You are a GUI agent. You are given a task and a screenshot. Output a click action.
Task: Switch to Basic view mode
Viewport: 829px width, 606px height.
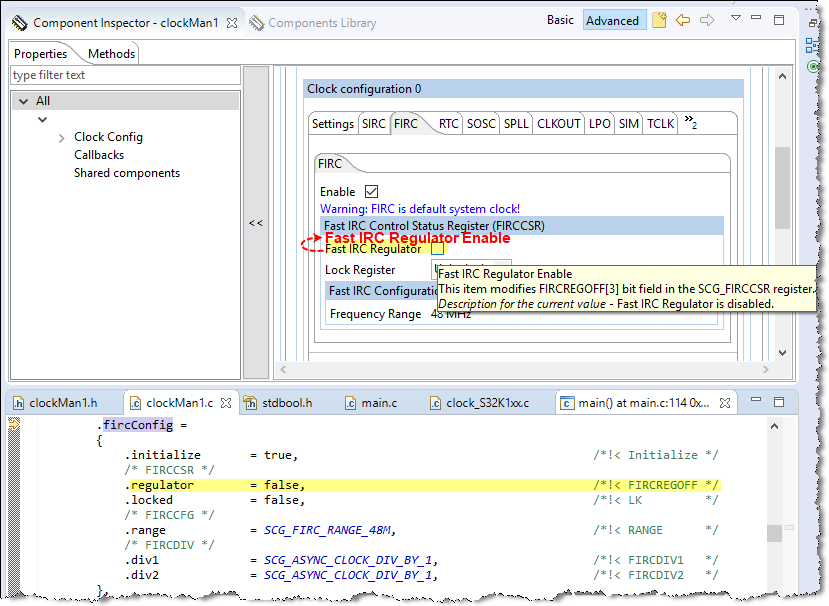tap(560, 20)
